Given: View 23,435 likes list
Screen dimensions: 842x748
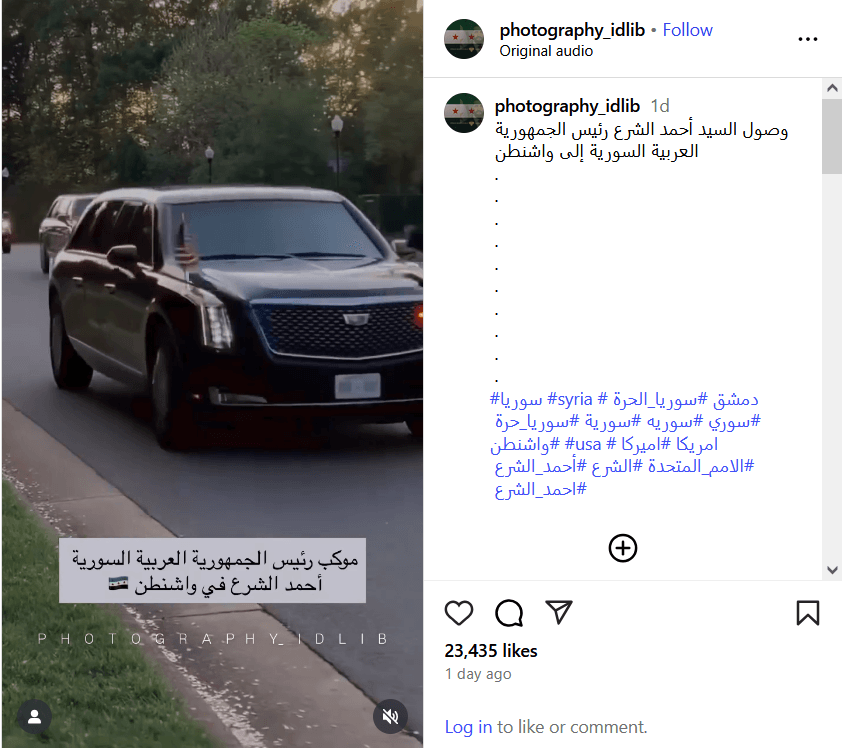Looking at the screenshot, I should point(491,651).
